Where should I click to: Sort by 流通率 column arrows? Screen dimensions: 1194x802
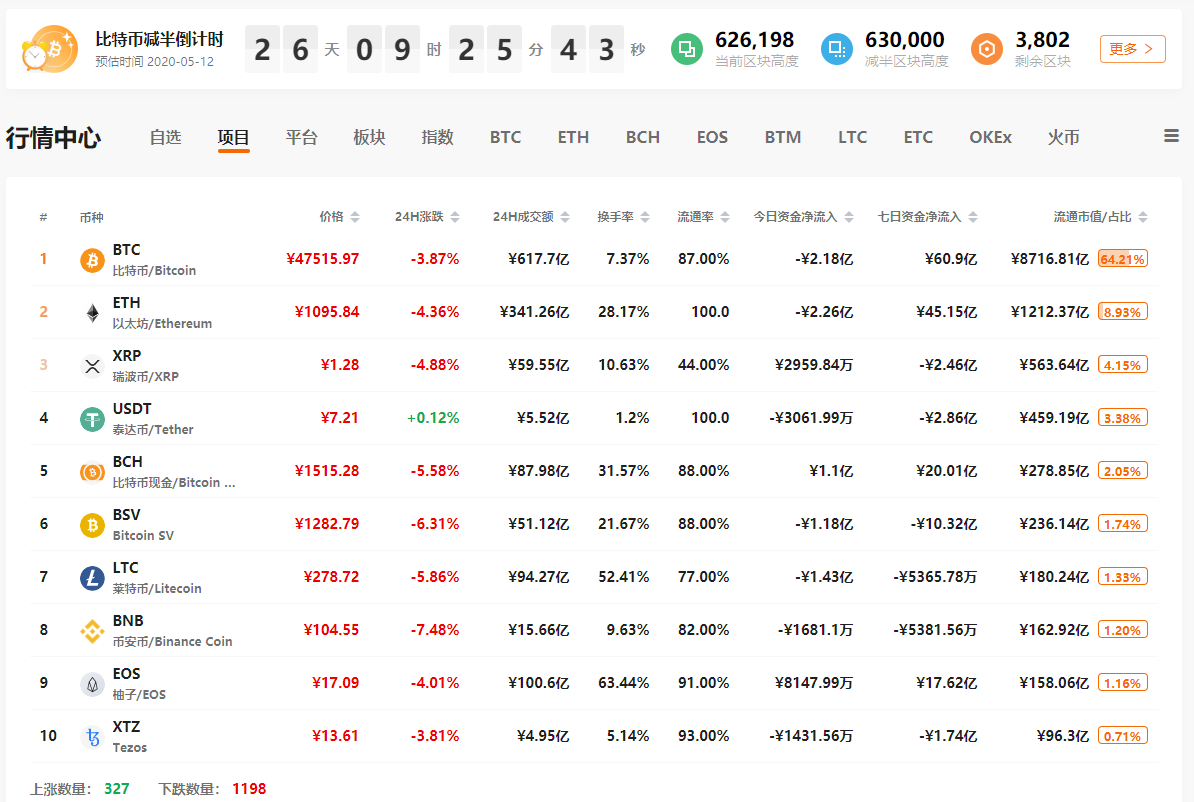[725, 217]
